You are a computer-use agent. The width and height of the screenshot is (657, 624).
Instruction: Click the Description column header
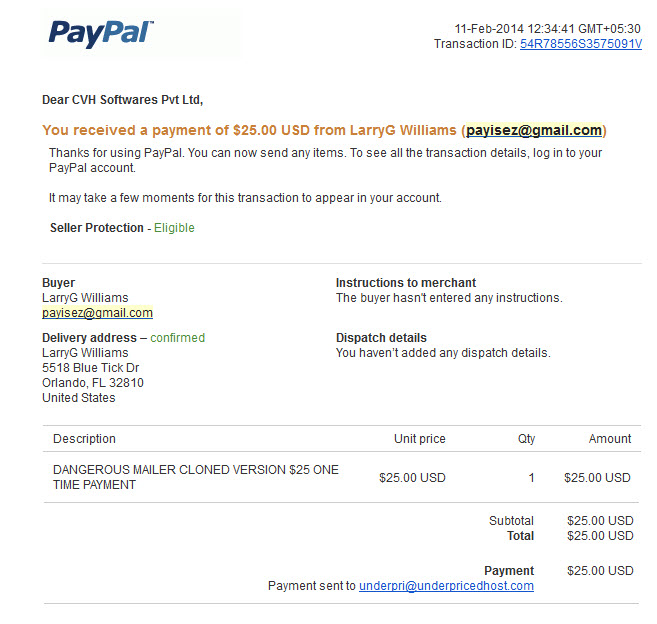pyautogui.click(x=84, y=438)
